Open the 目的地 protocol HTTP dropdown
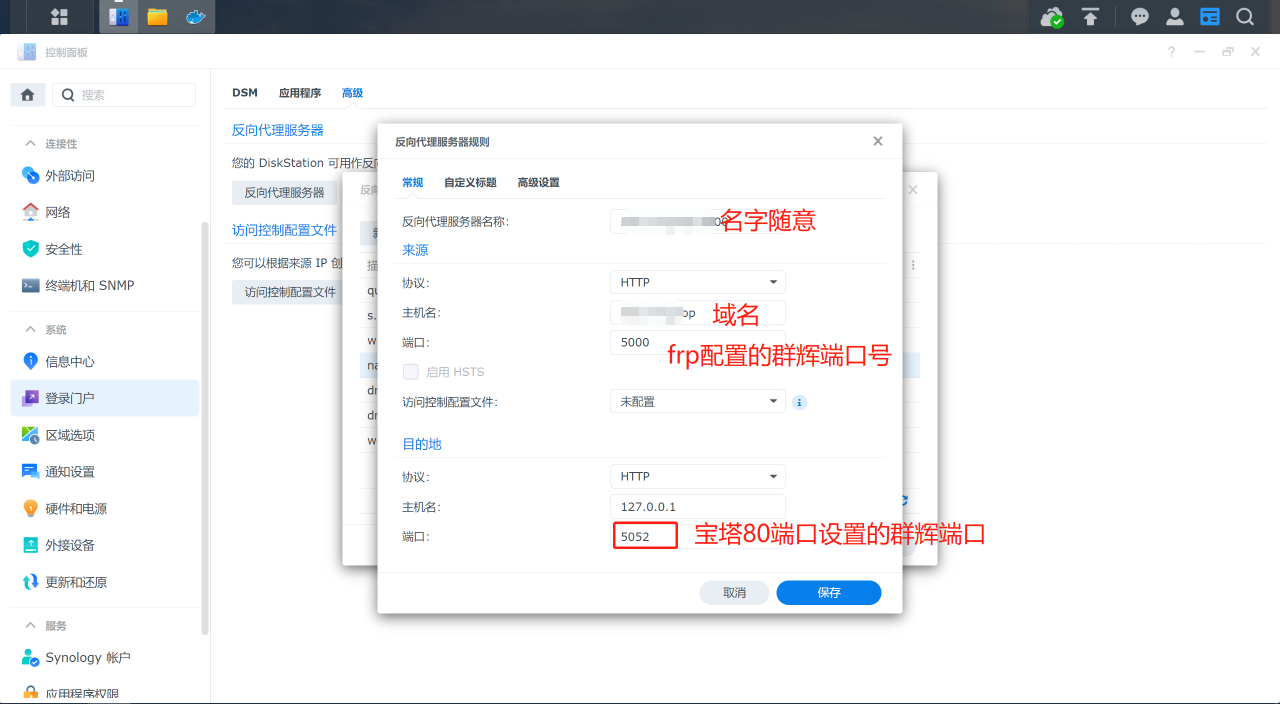The image size is (1280, 704). coord(697,476)
